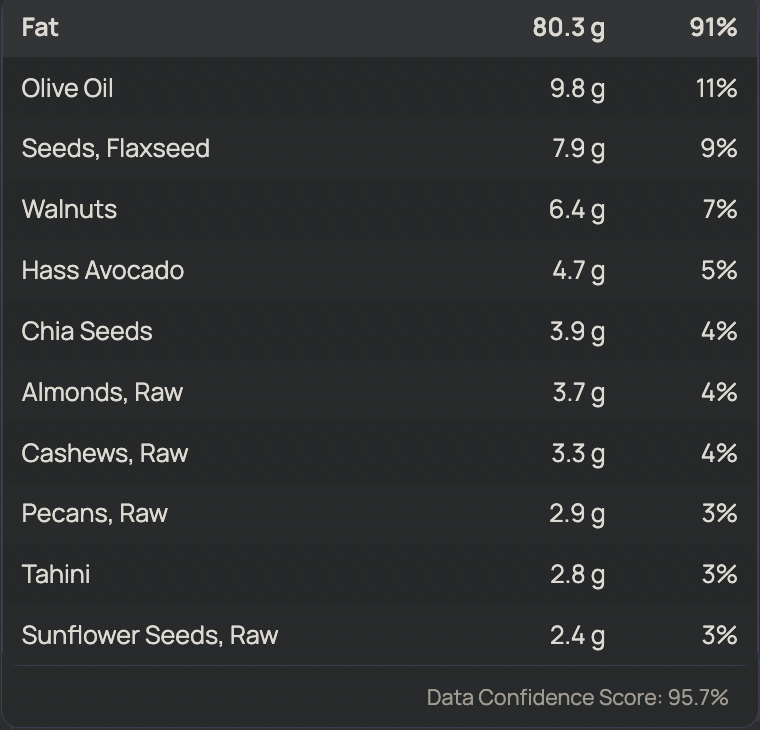Viewport: 760px width, 730px height.
Task: Click the Almonds, Raw food item
Action: 102,392
